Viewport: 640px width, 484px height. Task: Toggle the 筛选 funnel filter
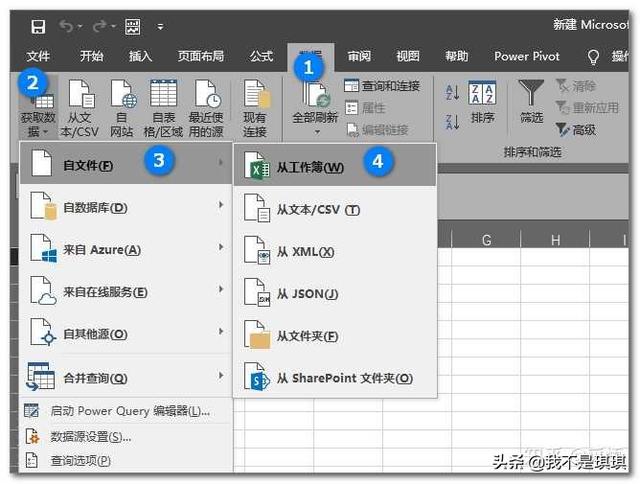coord(531,102)
